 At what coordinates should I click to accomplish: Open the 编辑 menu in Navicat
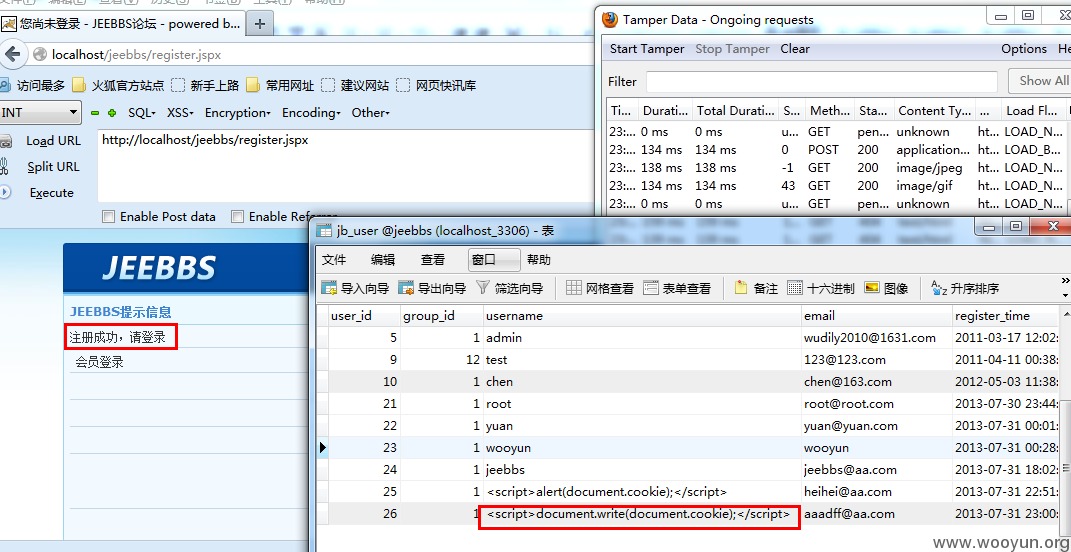tap(383, 260)
